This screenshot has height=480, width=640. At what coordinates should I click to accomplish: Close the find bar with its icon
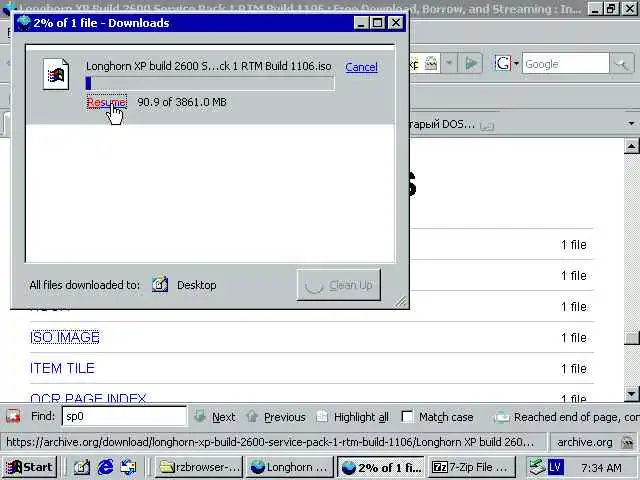pyautogui.click(x=13, y=416)
